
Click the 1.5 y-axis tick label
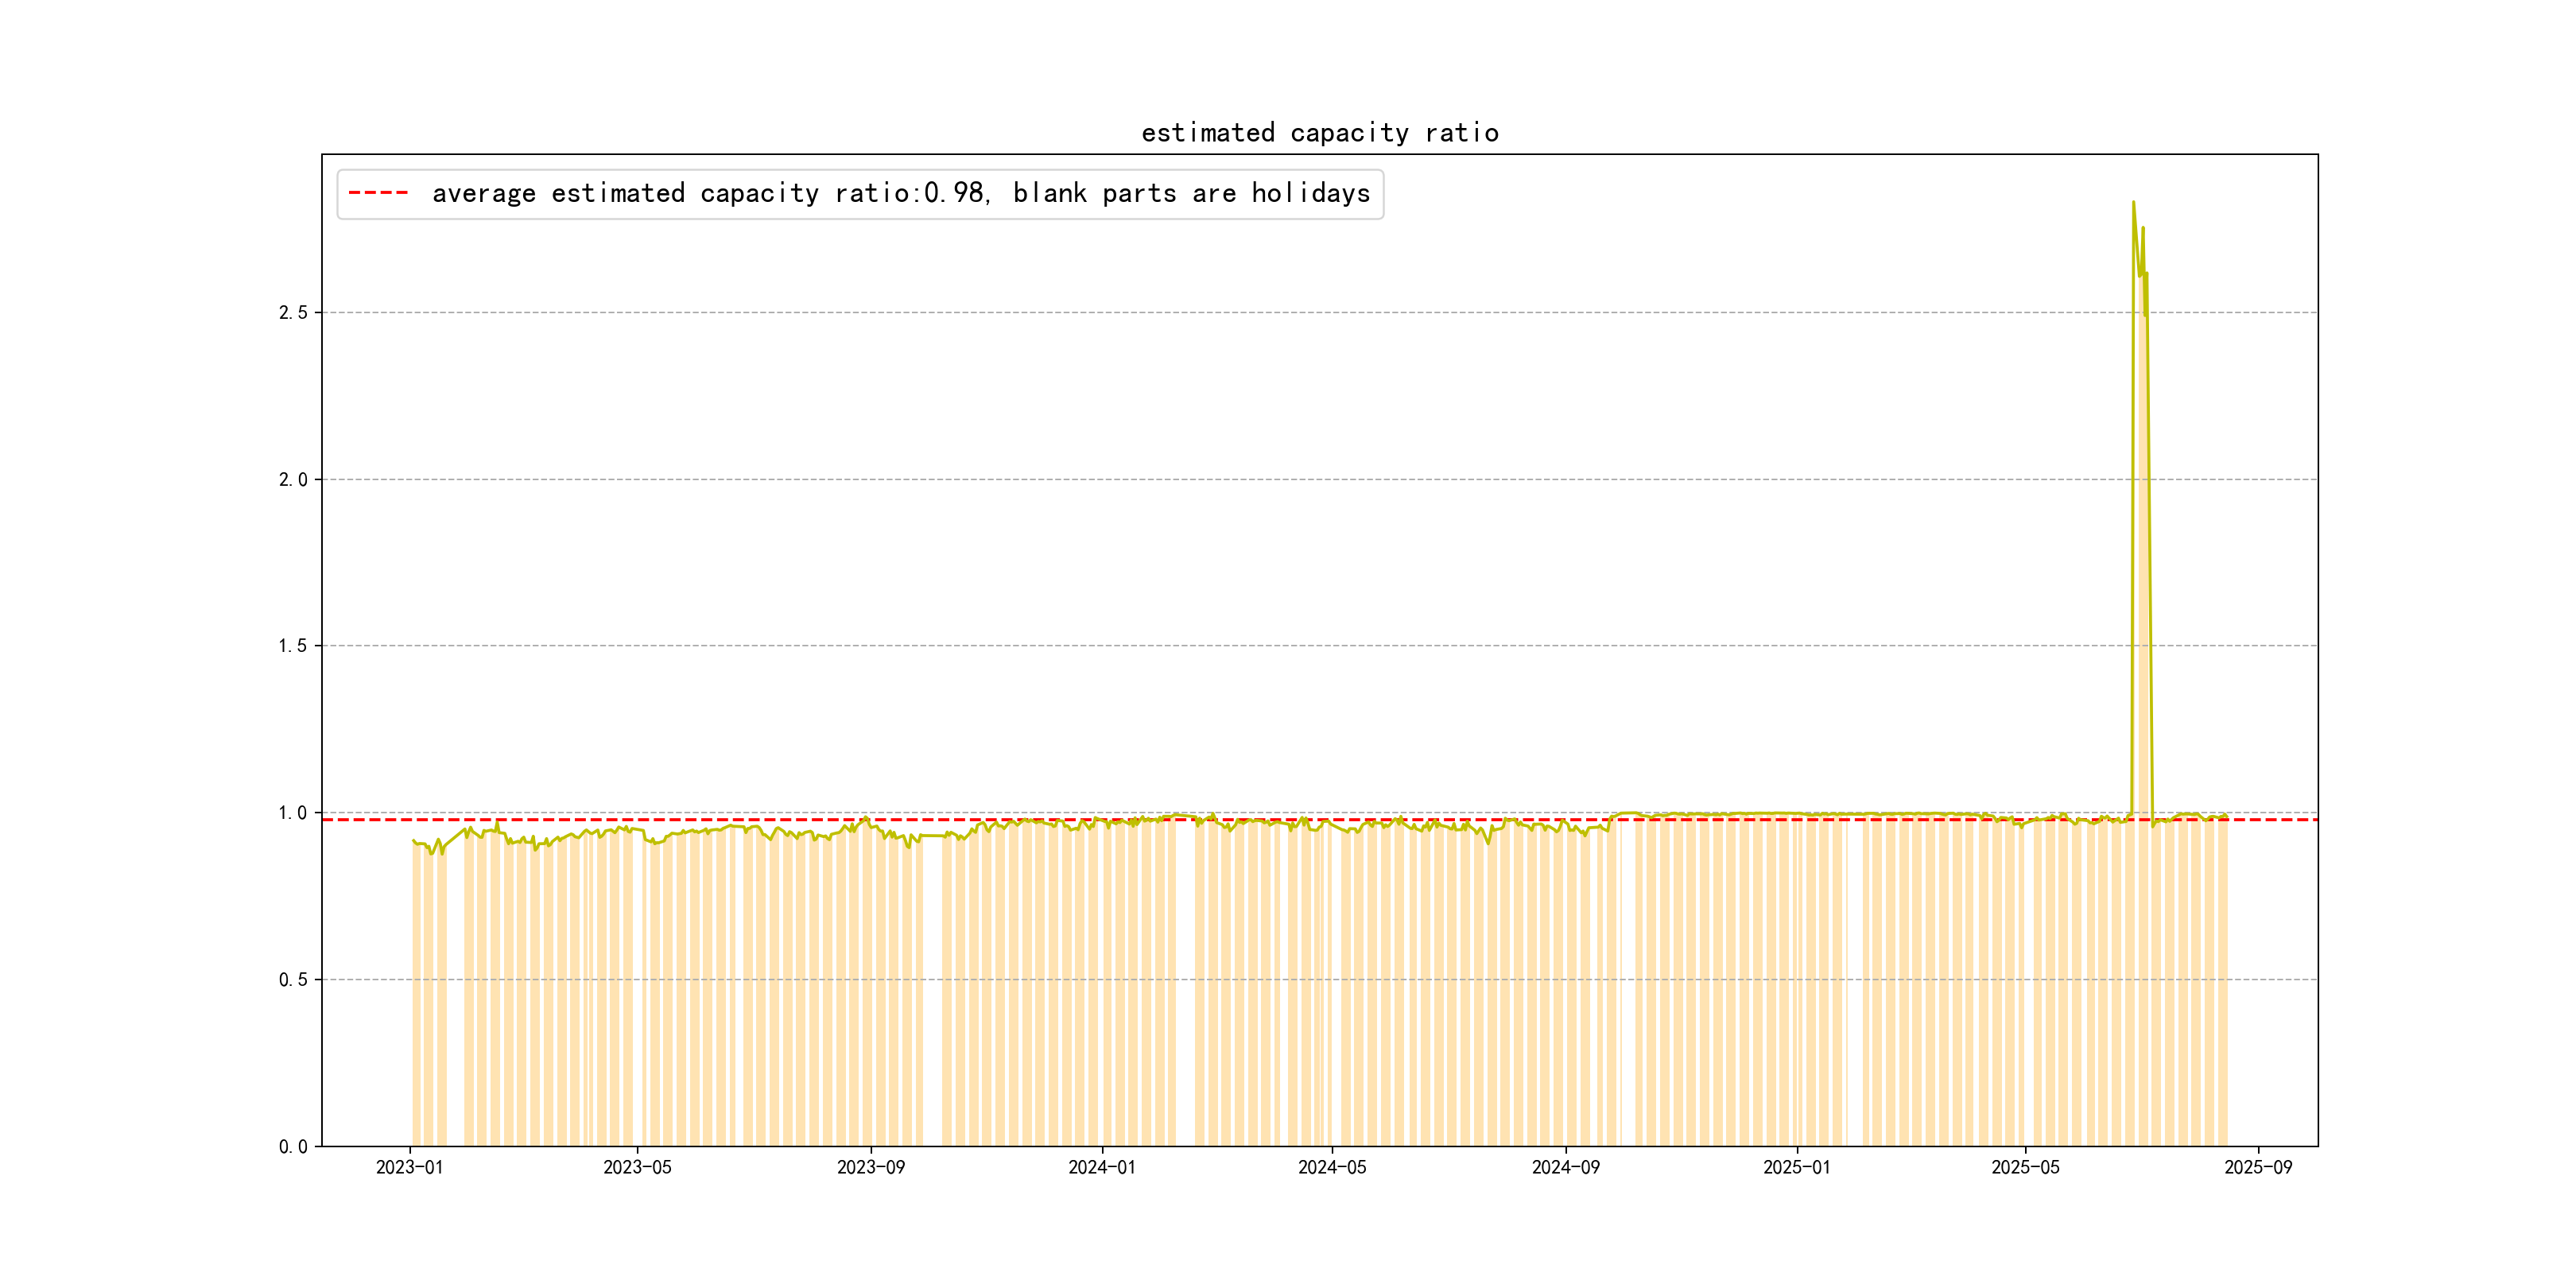point(293,646)
